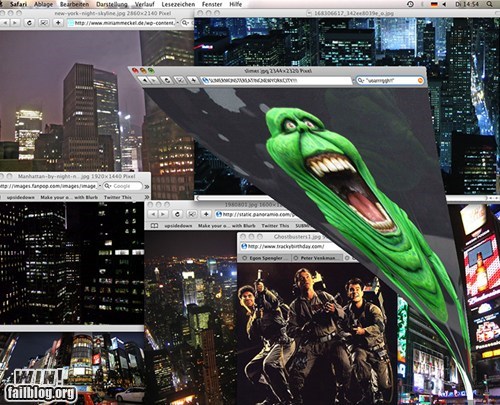Go back in slimer.jpg window
This screenshot has width=500, height=405.
(145, 80)
